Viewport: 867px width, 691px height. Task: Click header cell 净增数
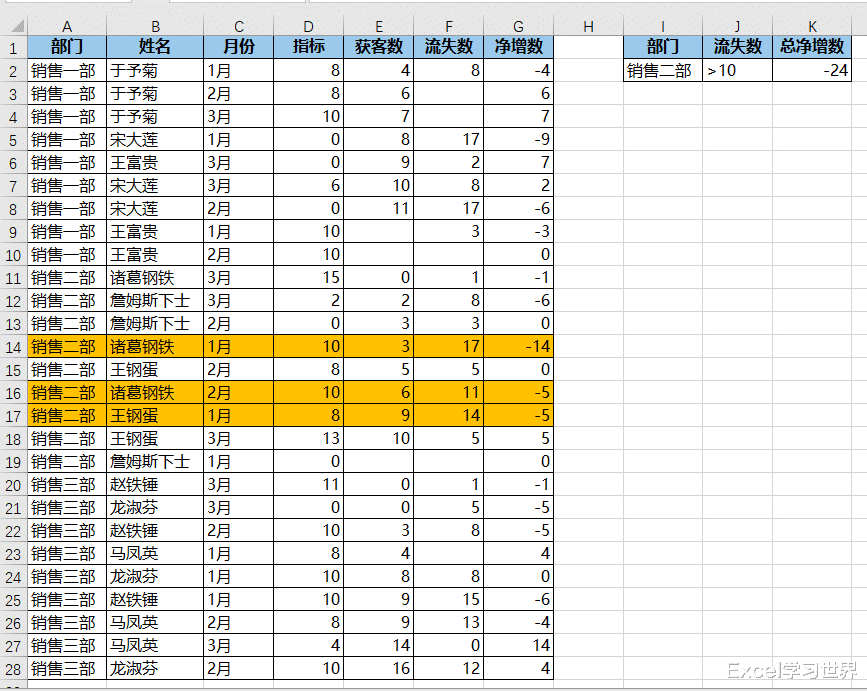519,47
